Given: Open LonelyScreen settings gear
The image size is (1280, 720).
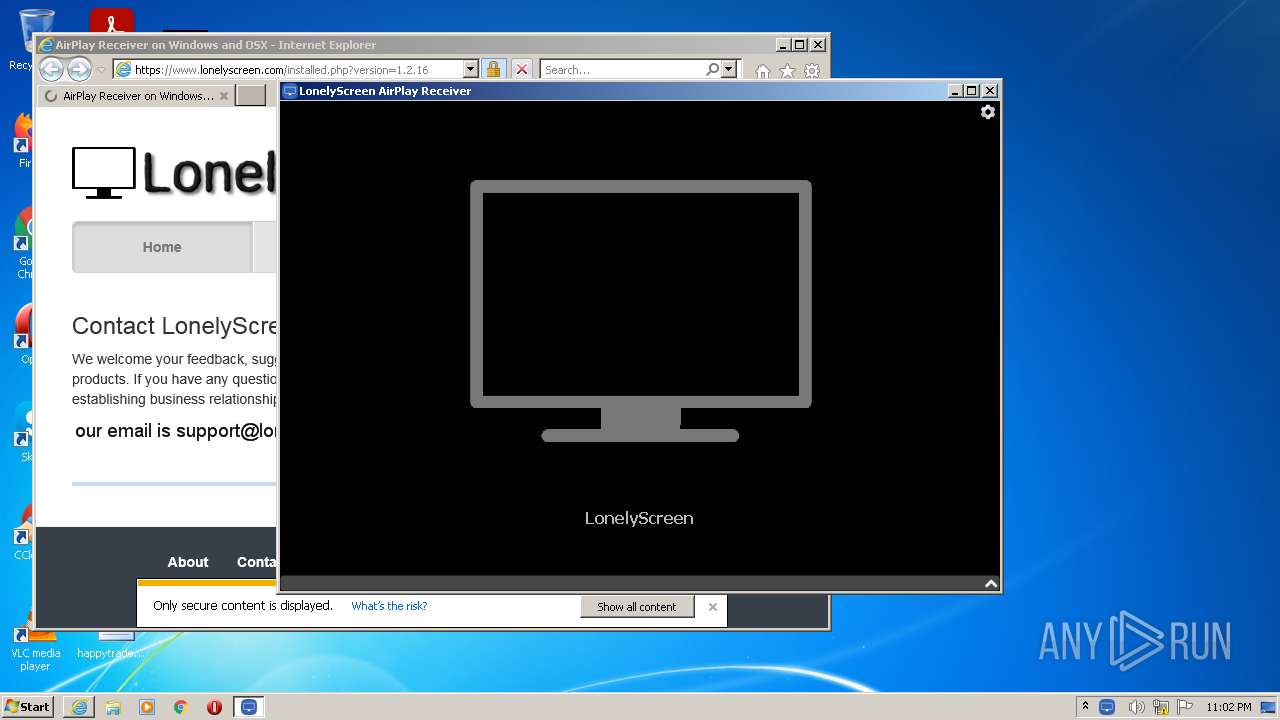Looking at the screenshot, I should (987, 112).
